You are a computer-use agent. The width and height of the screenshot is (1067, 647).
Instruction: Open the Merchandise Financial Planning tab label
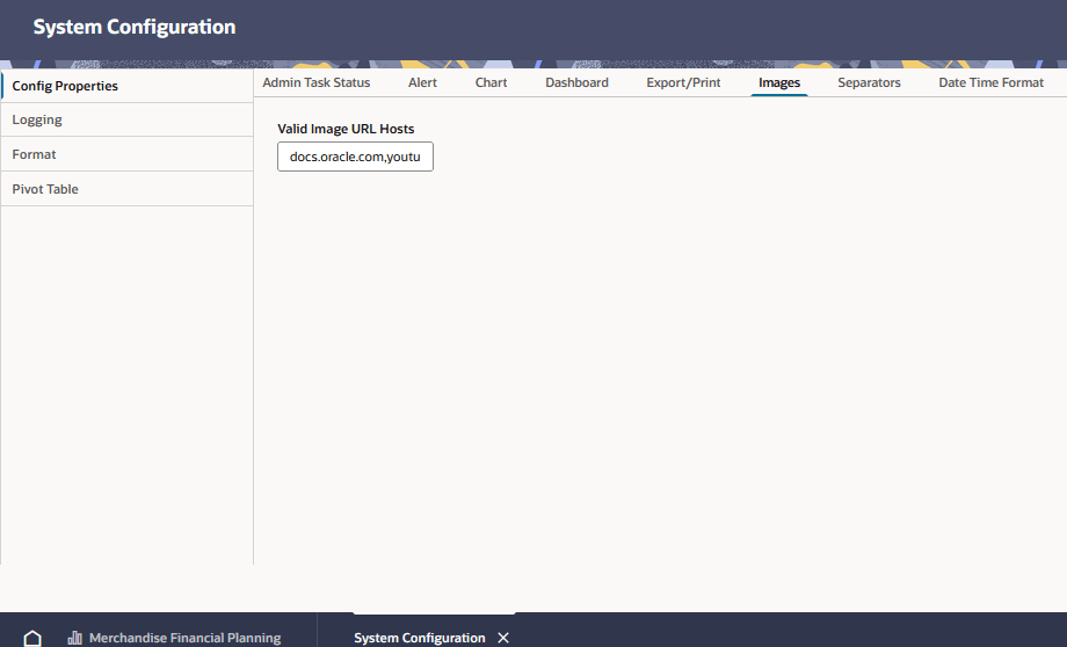pyautogui.click(x=185, y=638)
